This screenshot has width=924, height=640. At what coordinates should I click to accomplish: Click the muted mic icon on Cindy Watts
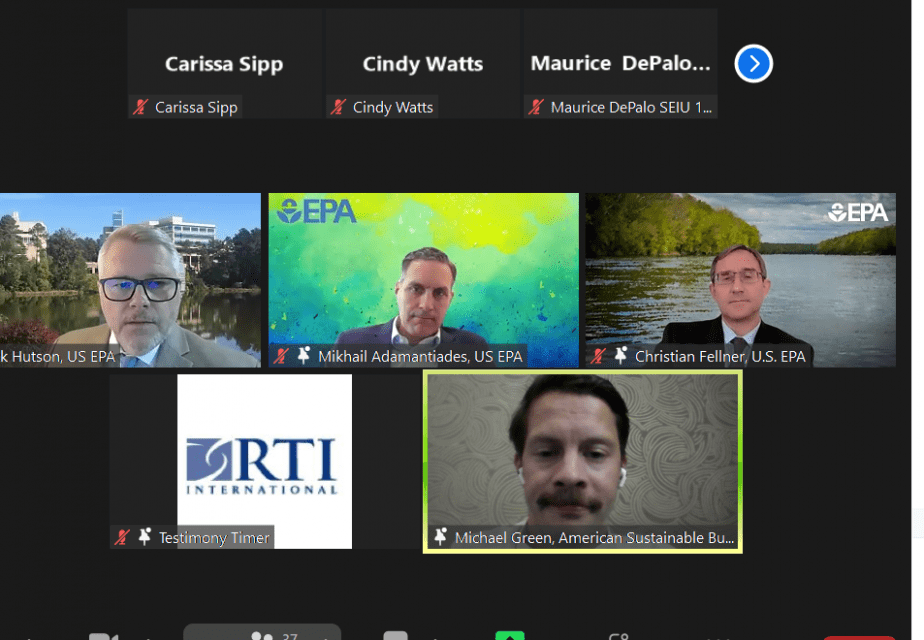tap(339, 107)
